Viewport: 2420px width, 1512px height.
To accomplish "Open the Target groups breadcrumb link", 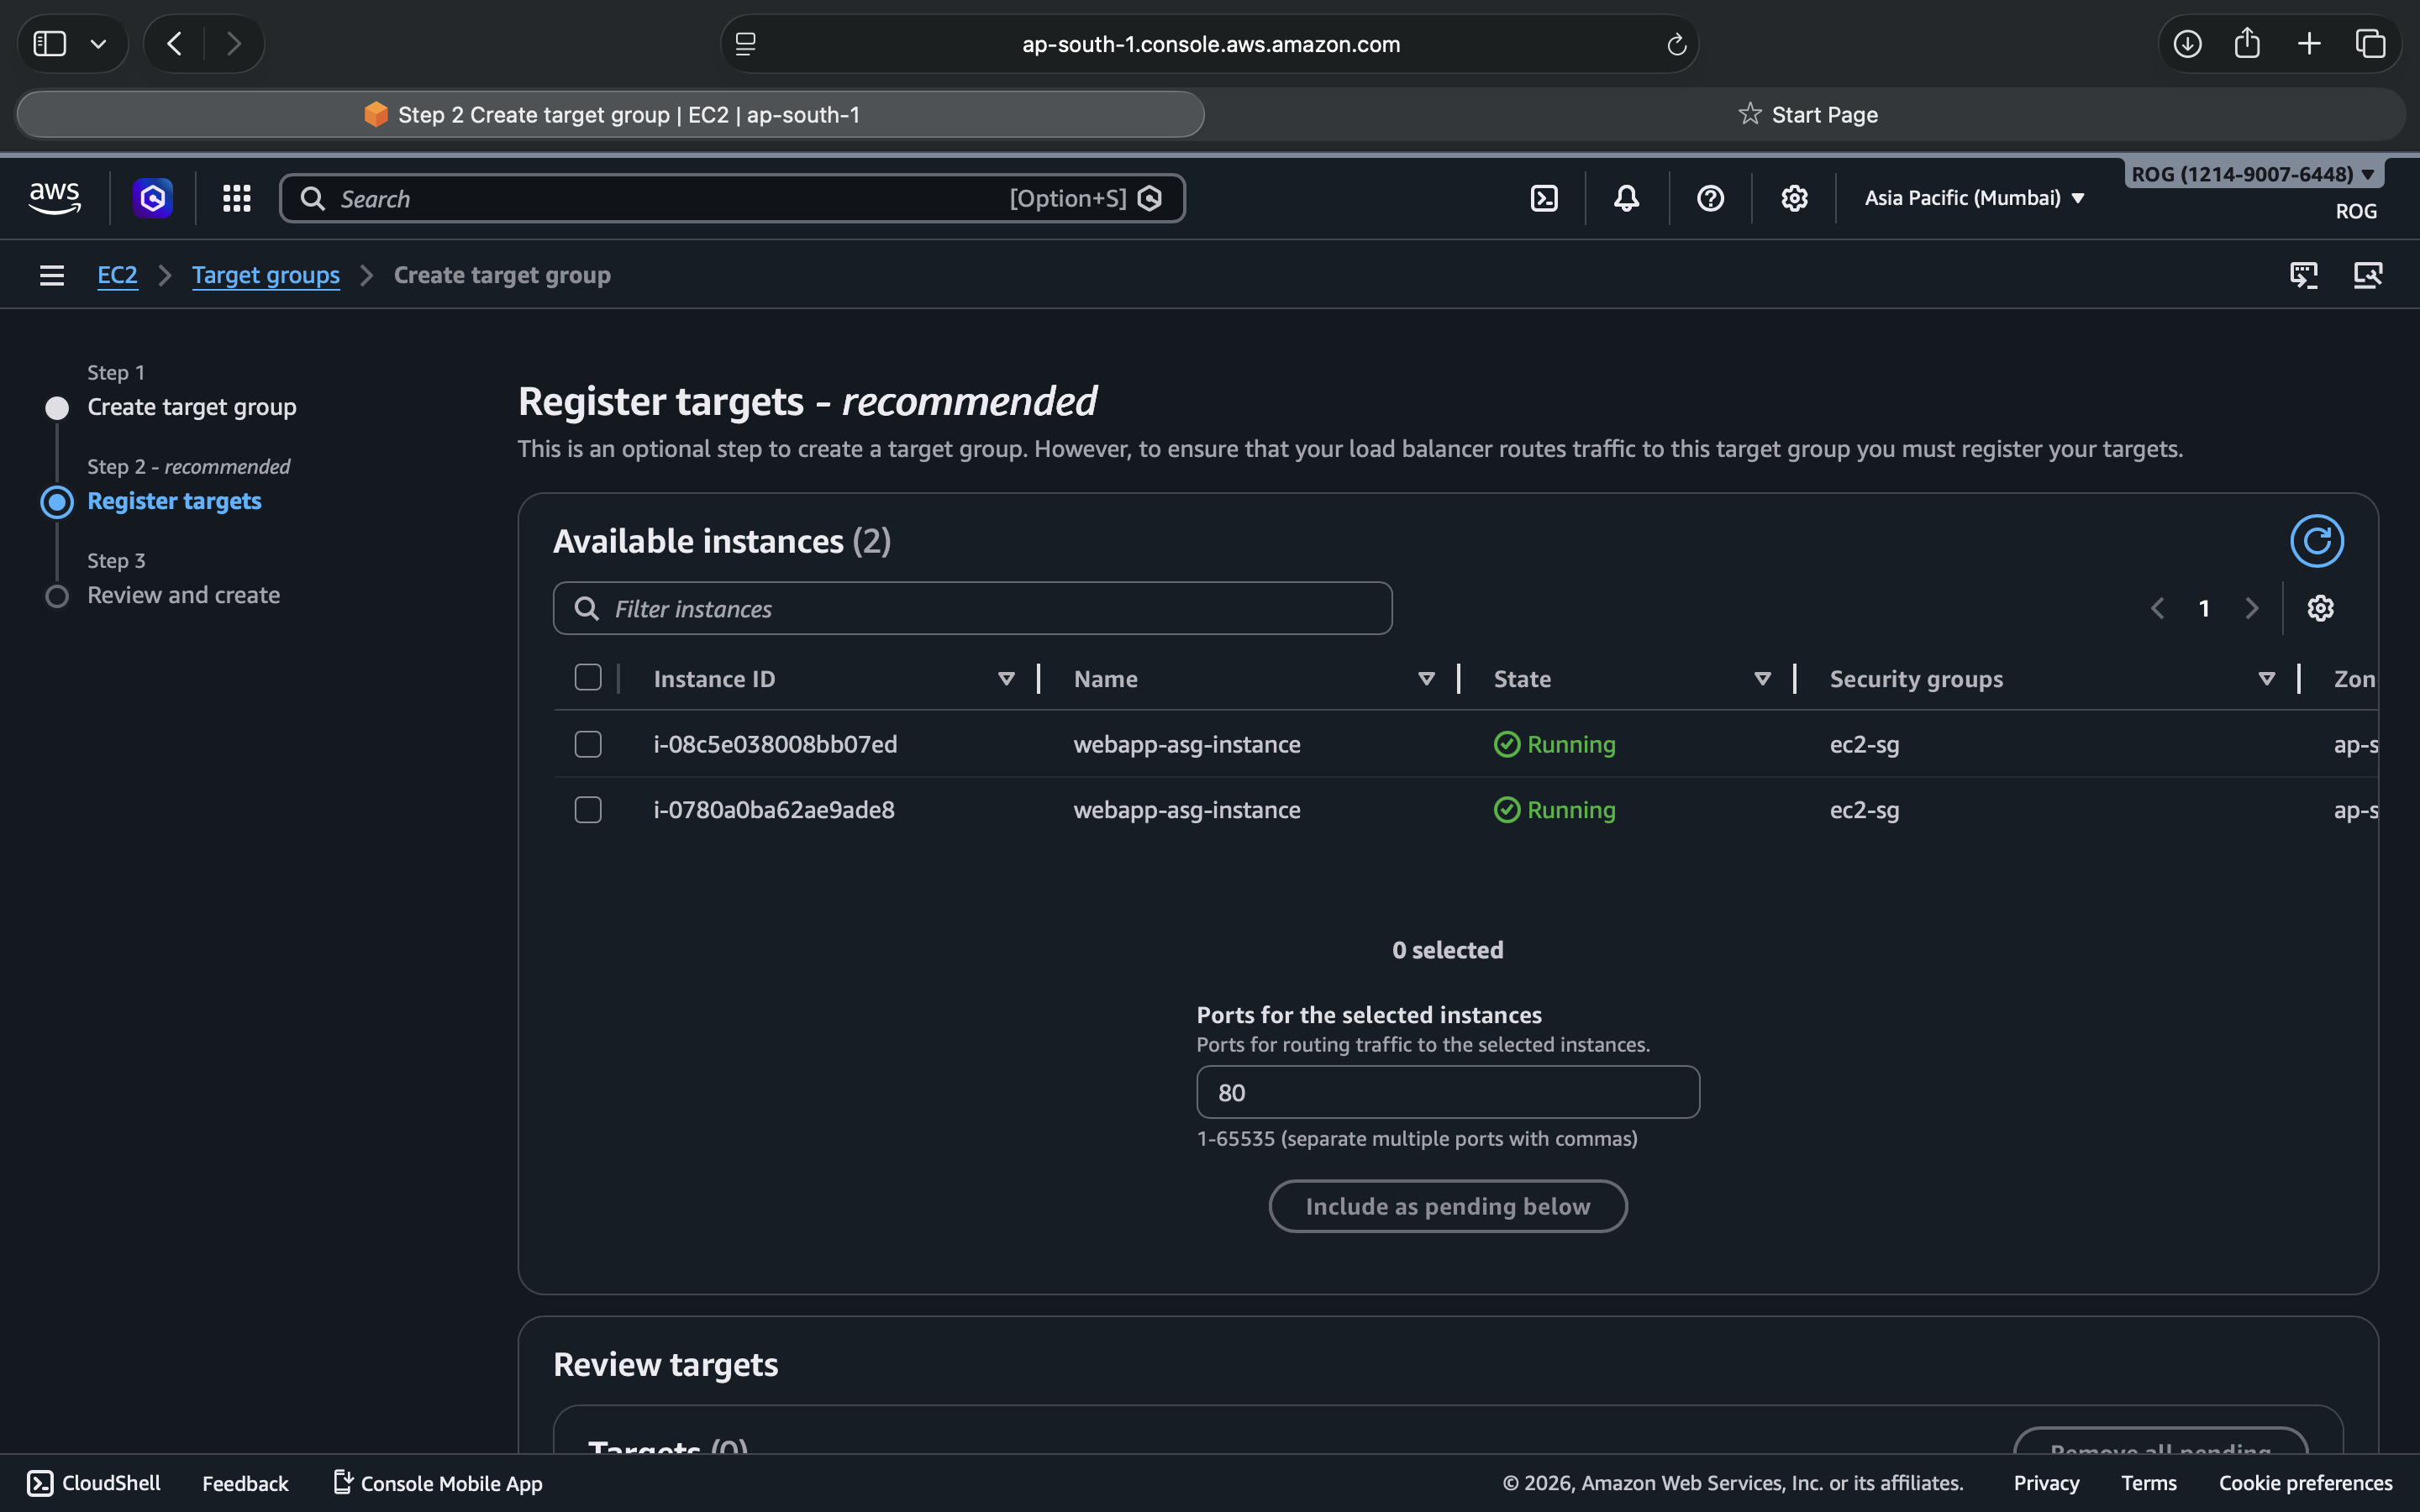I will [x=265, y=275].
